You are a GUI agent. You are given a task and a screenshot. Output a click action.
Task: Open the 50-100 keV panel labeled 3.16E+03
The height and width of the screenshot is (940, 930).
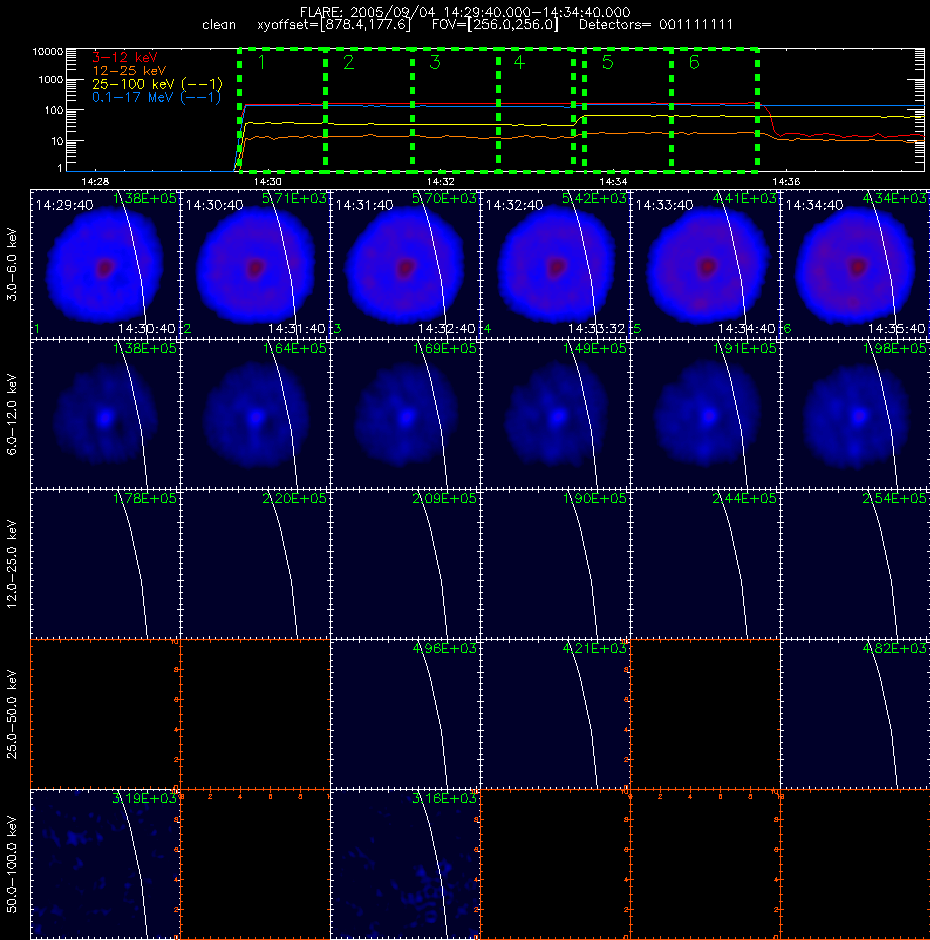pyautogui.click(x=405, y=864)
